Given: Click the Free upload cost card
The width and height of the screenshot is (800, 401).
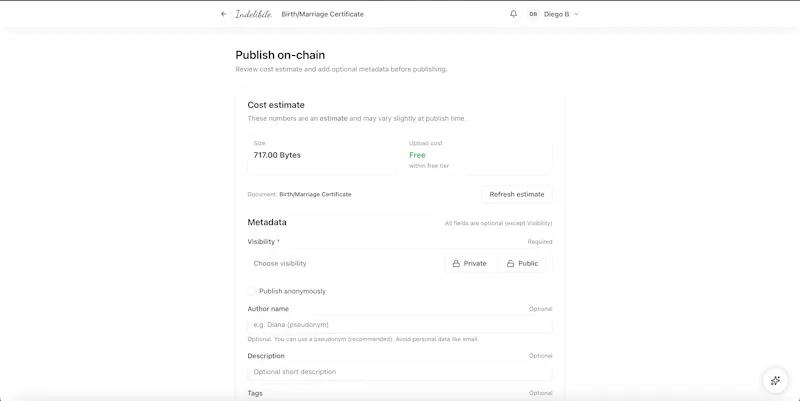Looking at the screenshot, I should [x=478, y=155].
